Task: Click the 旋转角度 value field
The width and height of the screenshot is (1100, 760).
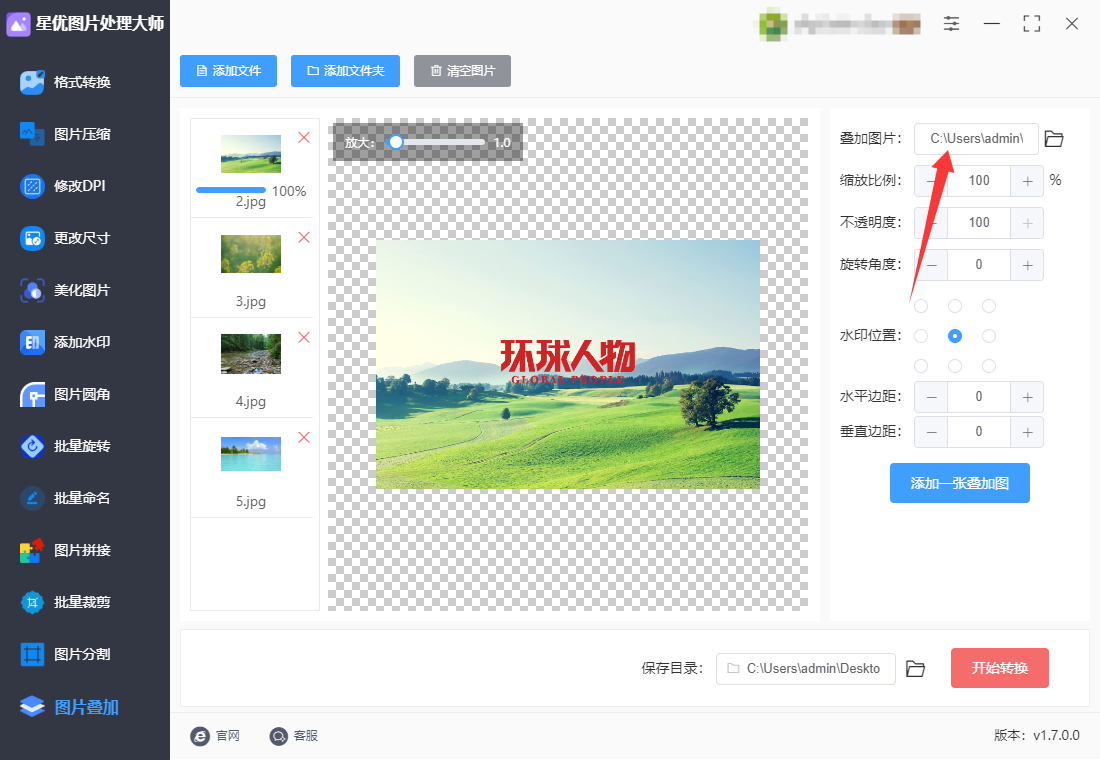Action: coord(979,265)
